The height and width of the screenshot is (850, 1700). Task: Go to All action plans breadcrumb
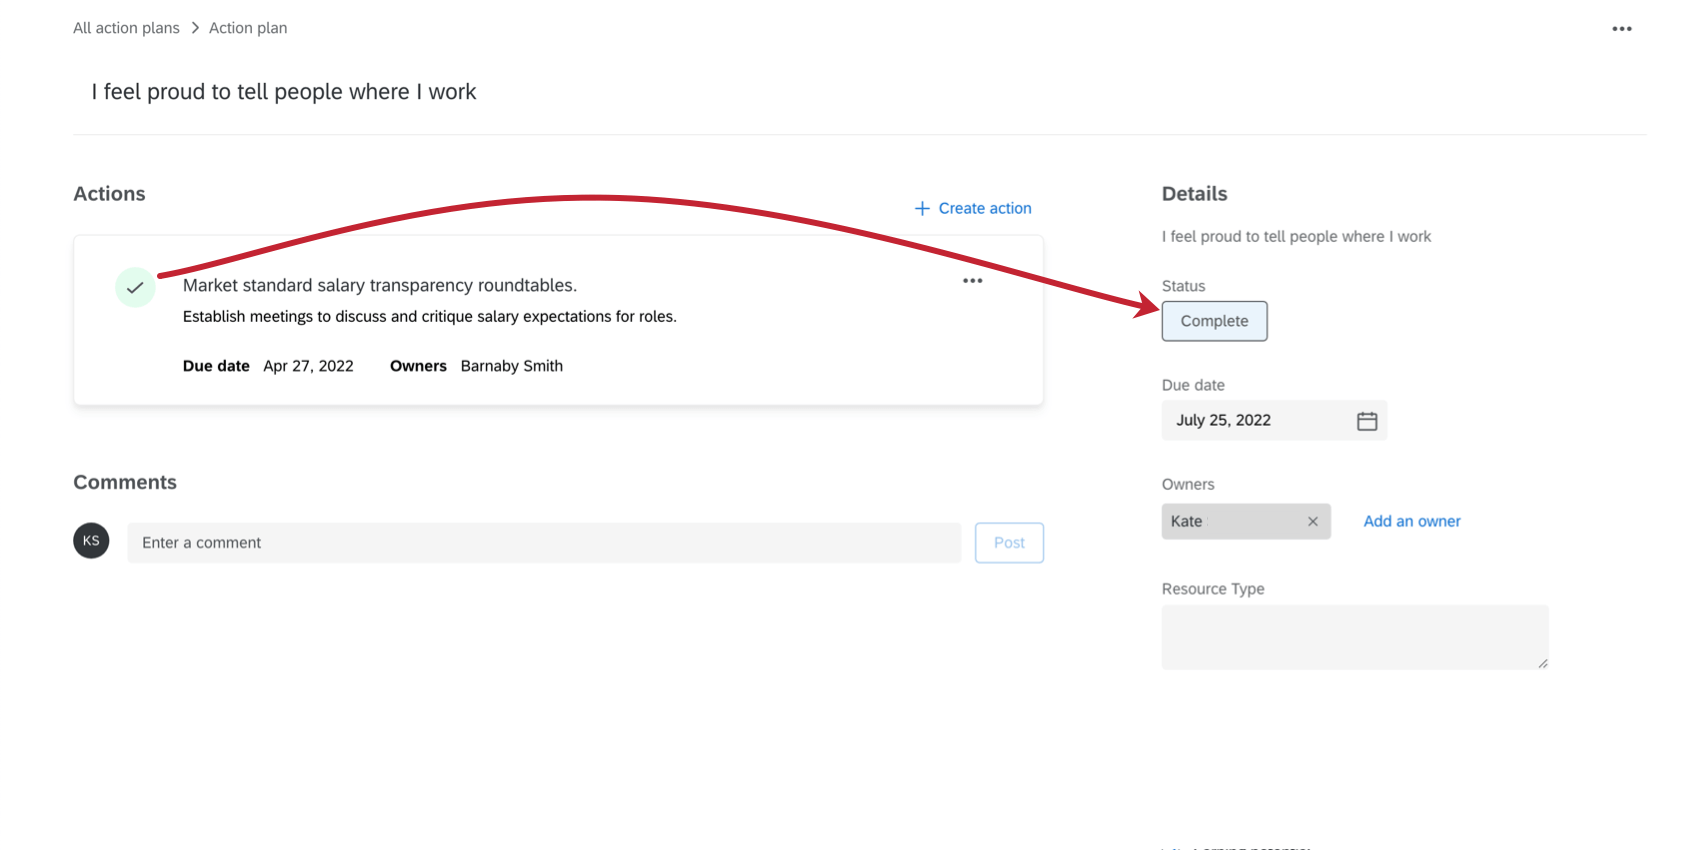[126, 28]
